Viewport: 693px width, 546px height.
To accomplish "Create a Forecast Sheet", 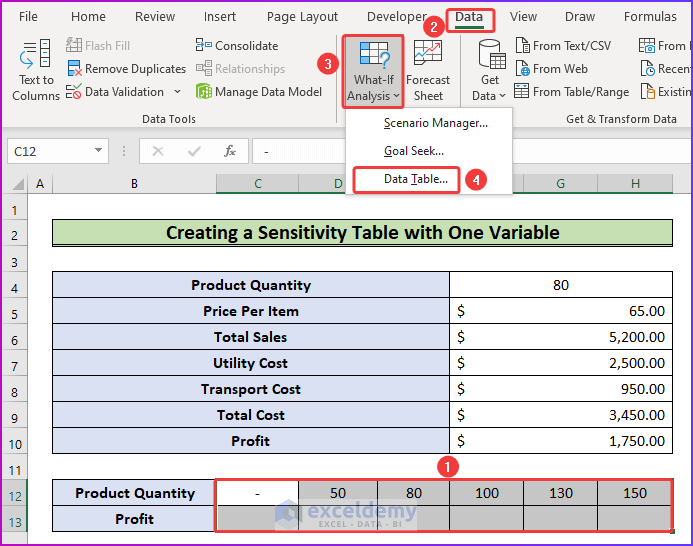I will tap(427, 71).
